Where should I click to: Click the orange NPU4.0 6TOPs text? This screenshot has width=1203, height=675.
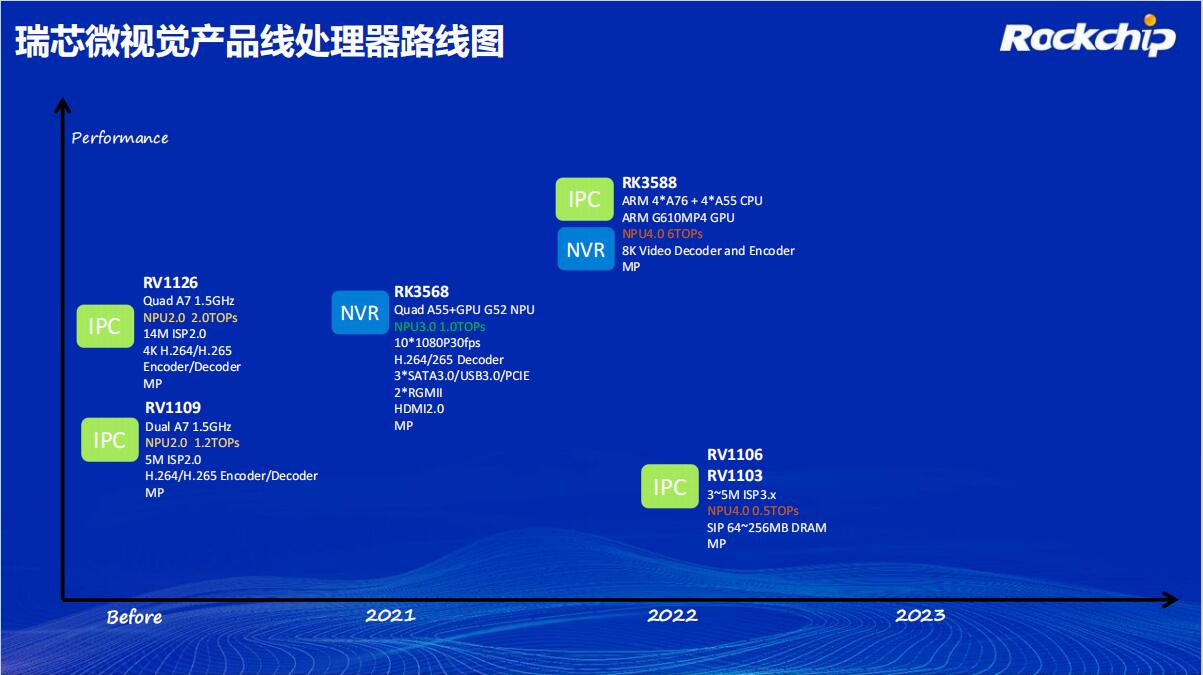pyautogui.click(x=662, y=234)
